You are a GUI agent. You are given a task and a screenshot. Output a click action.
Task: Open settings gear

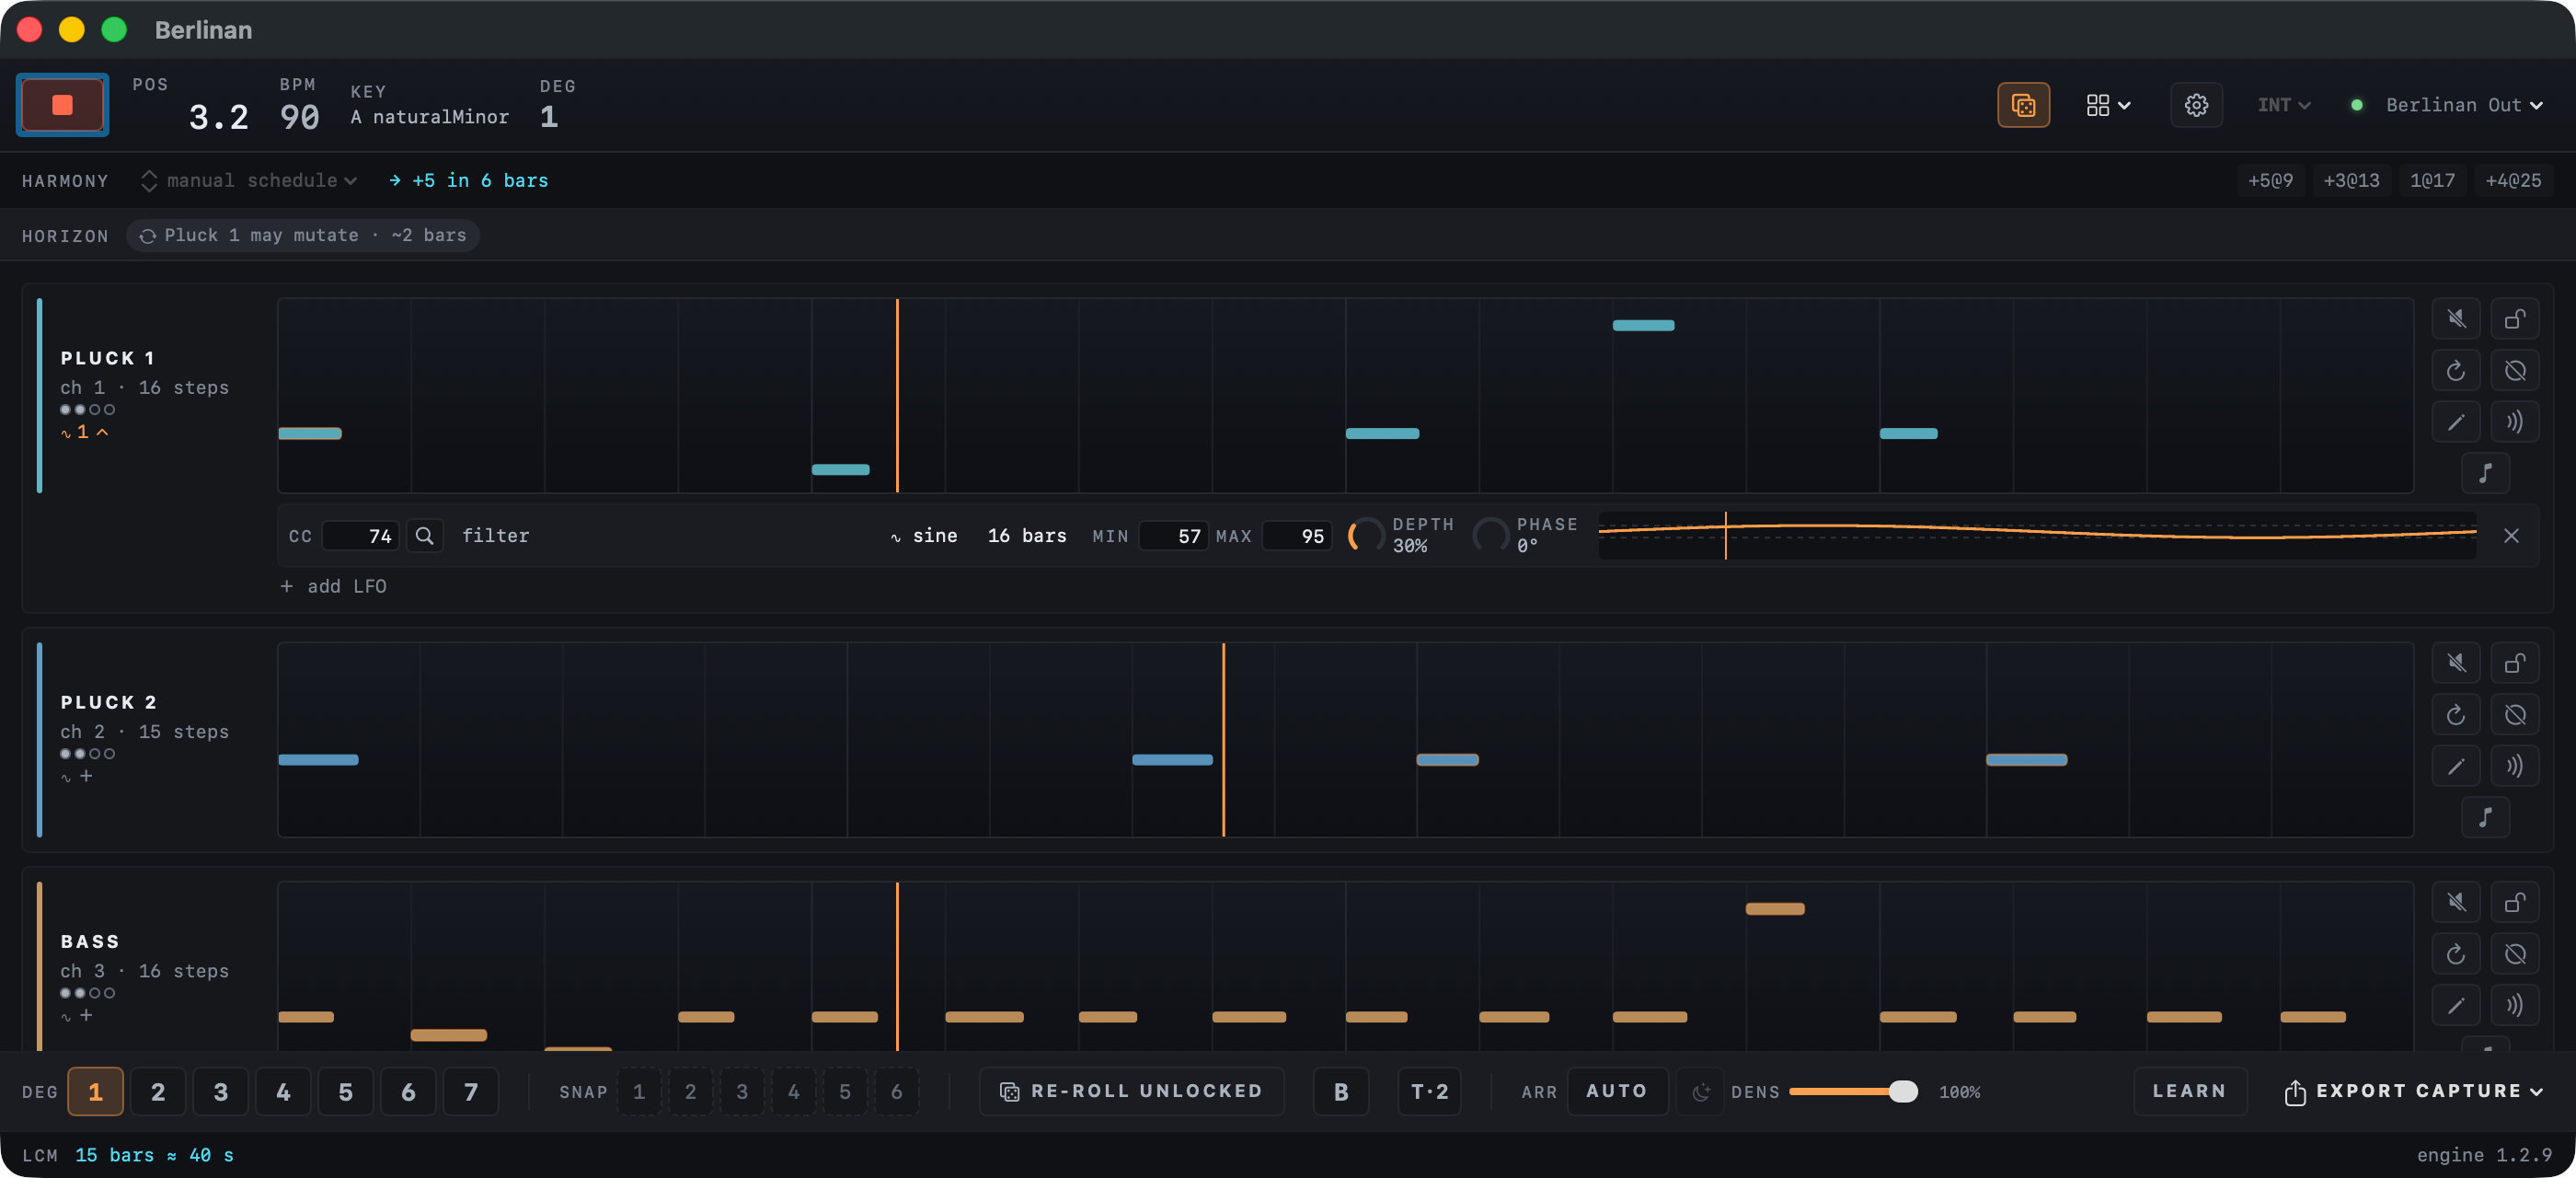[x=2196, y=105]
